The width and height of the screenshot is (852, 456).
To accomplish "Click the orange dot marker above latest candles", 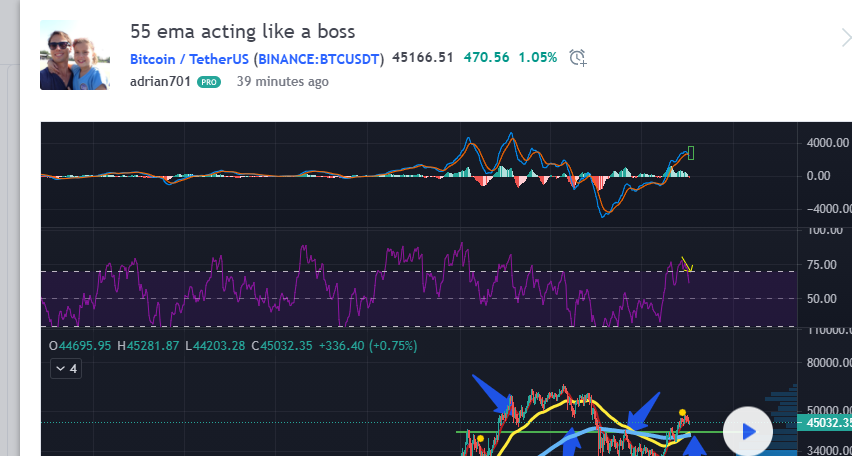I will coord(682,412).
